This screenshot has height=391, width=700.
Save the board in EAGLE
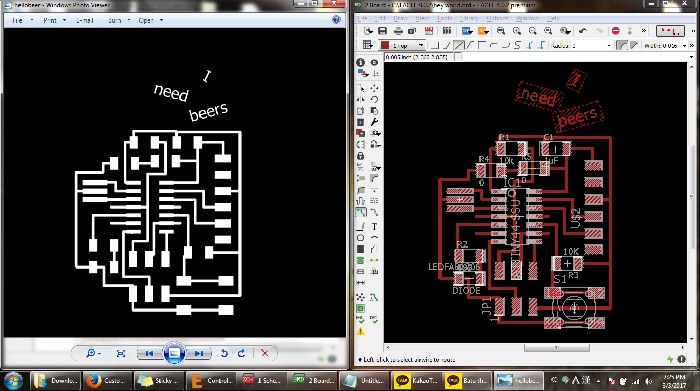click(x=383, y=31)
